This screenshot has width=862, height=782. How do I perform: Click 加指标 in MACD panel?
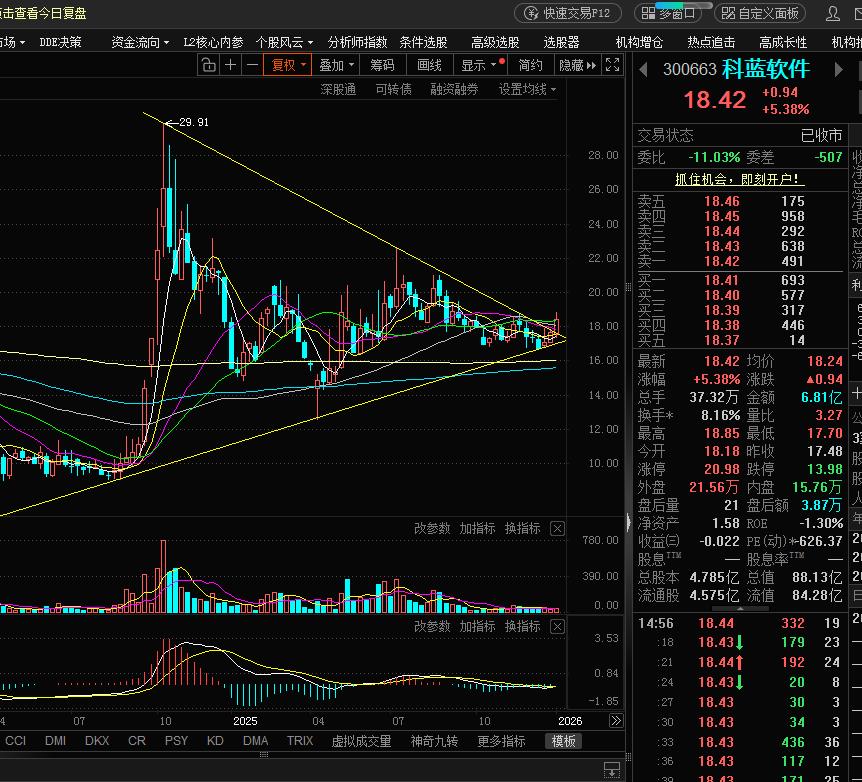click(x=477, y=626)
